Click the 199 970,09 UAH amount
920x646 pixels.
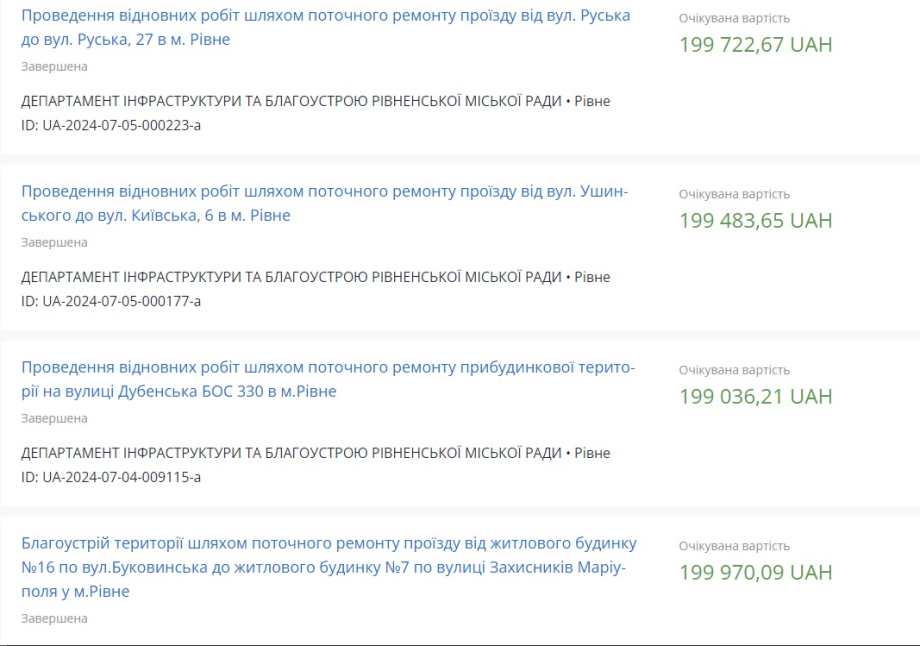755,573
